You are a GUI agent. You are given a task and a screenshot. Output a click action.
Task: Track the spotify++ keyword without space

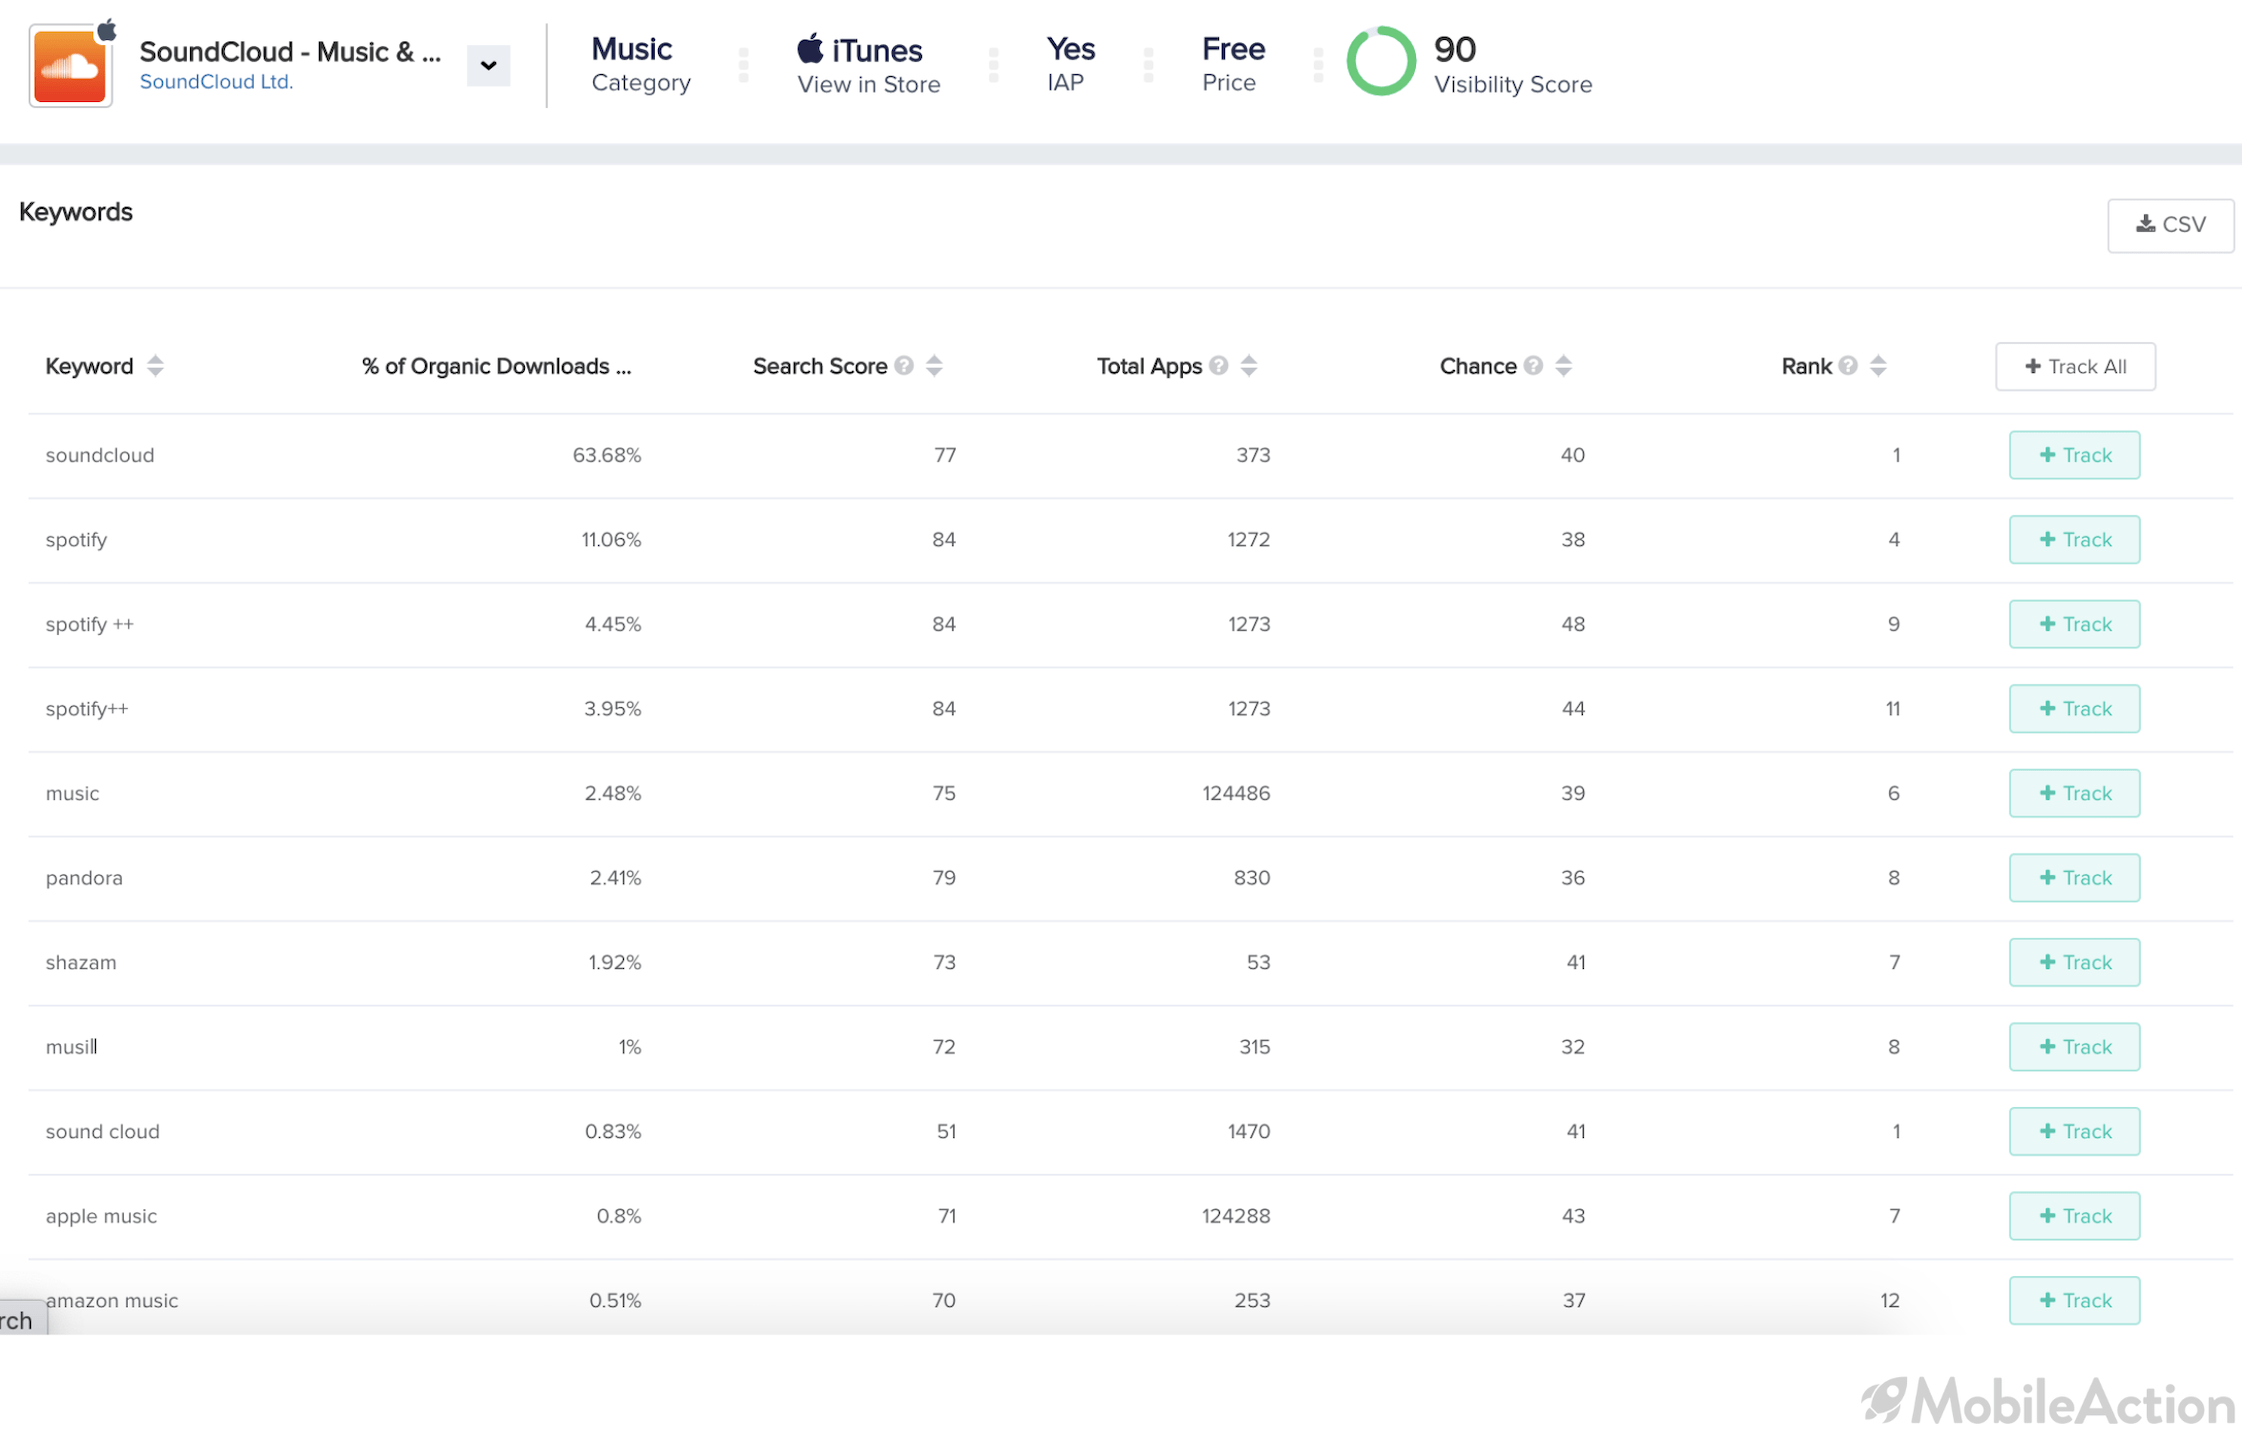coord(2074,709)
